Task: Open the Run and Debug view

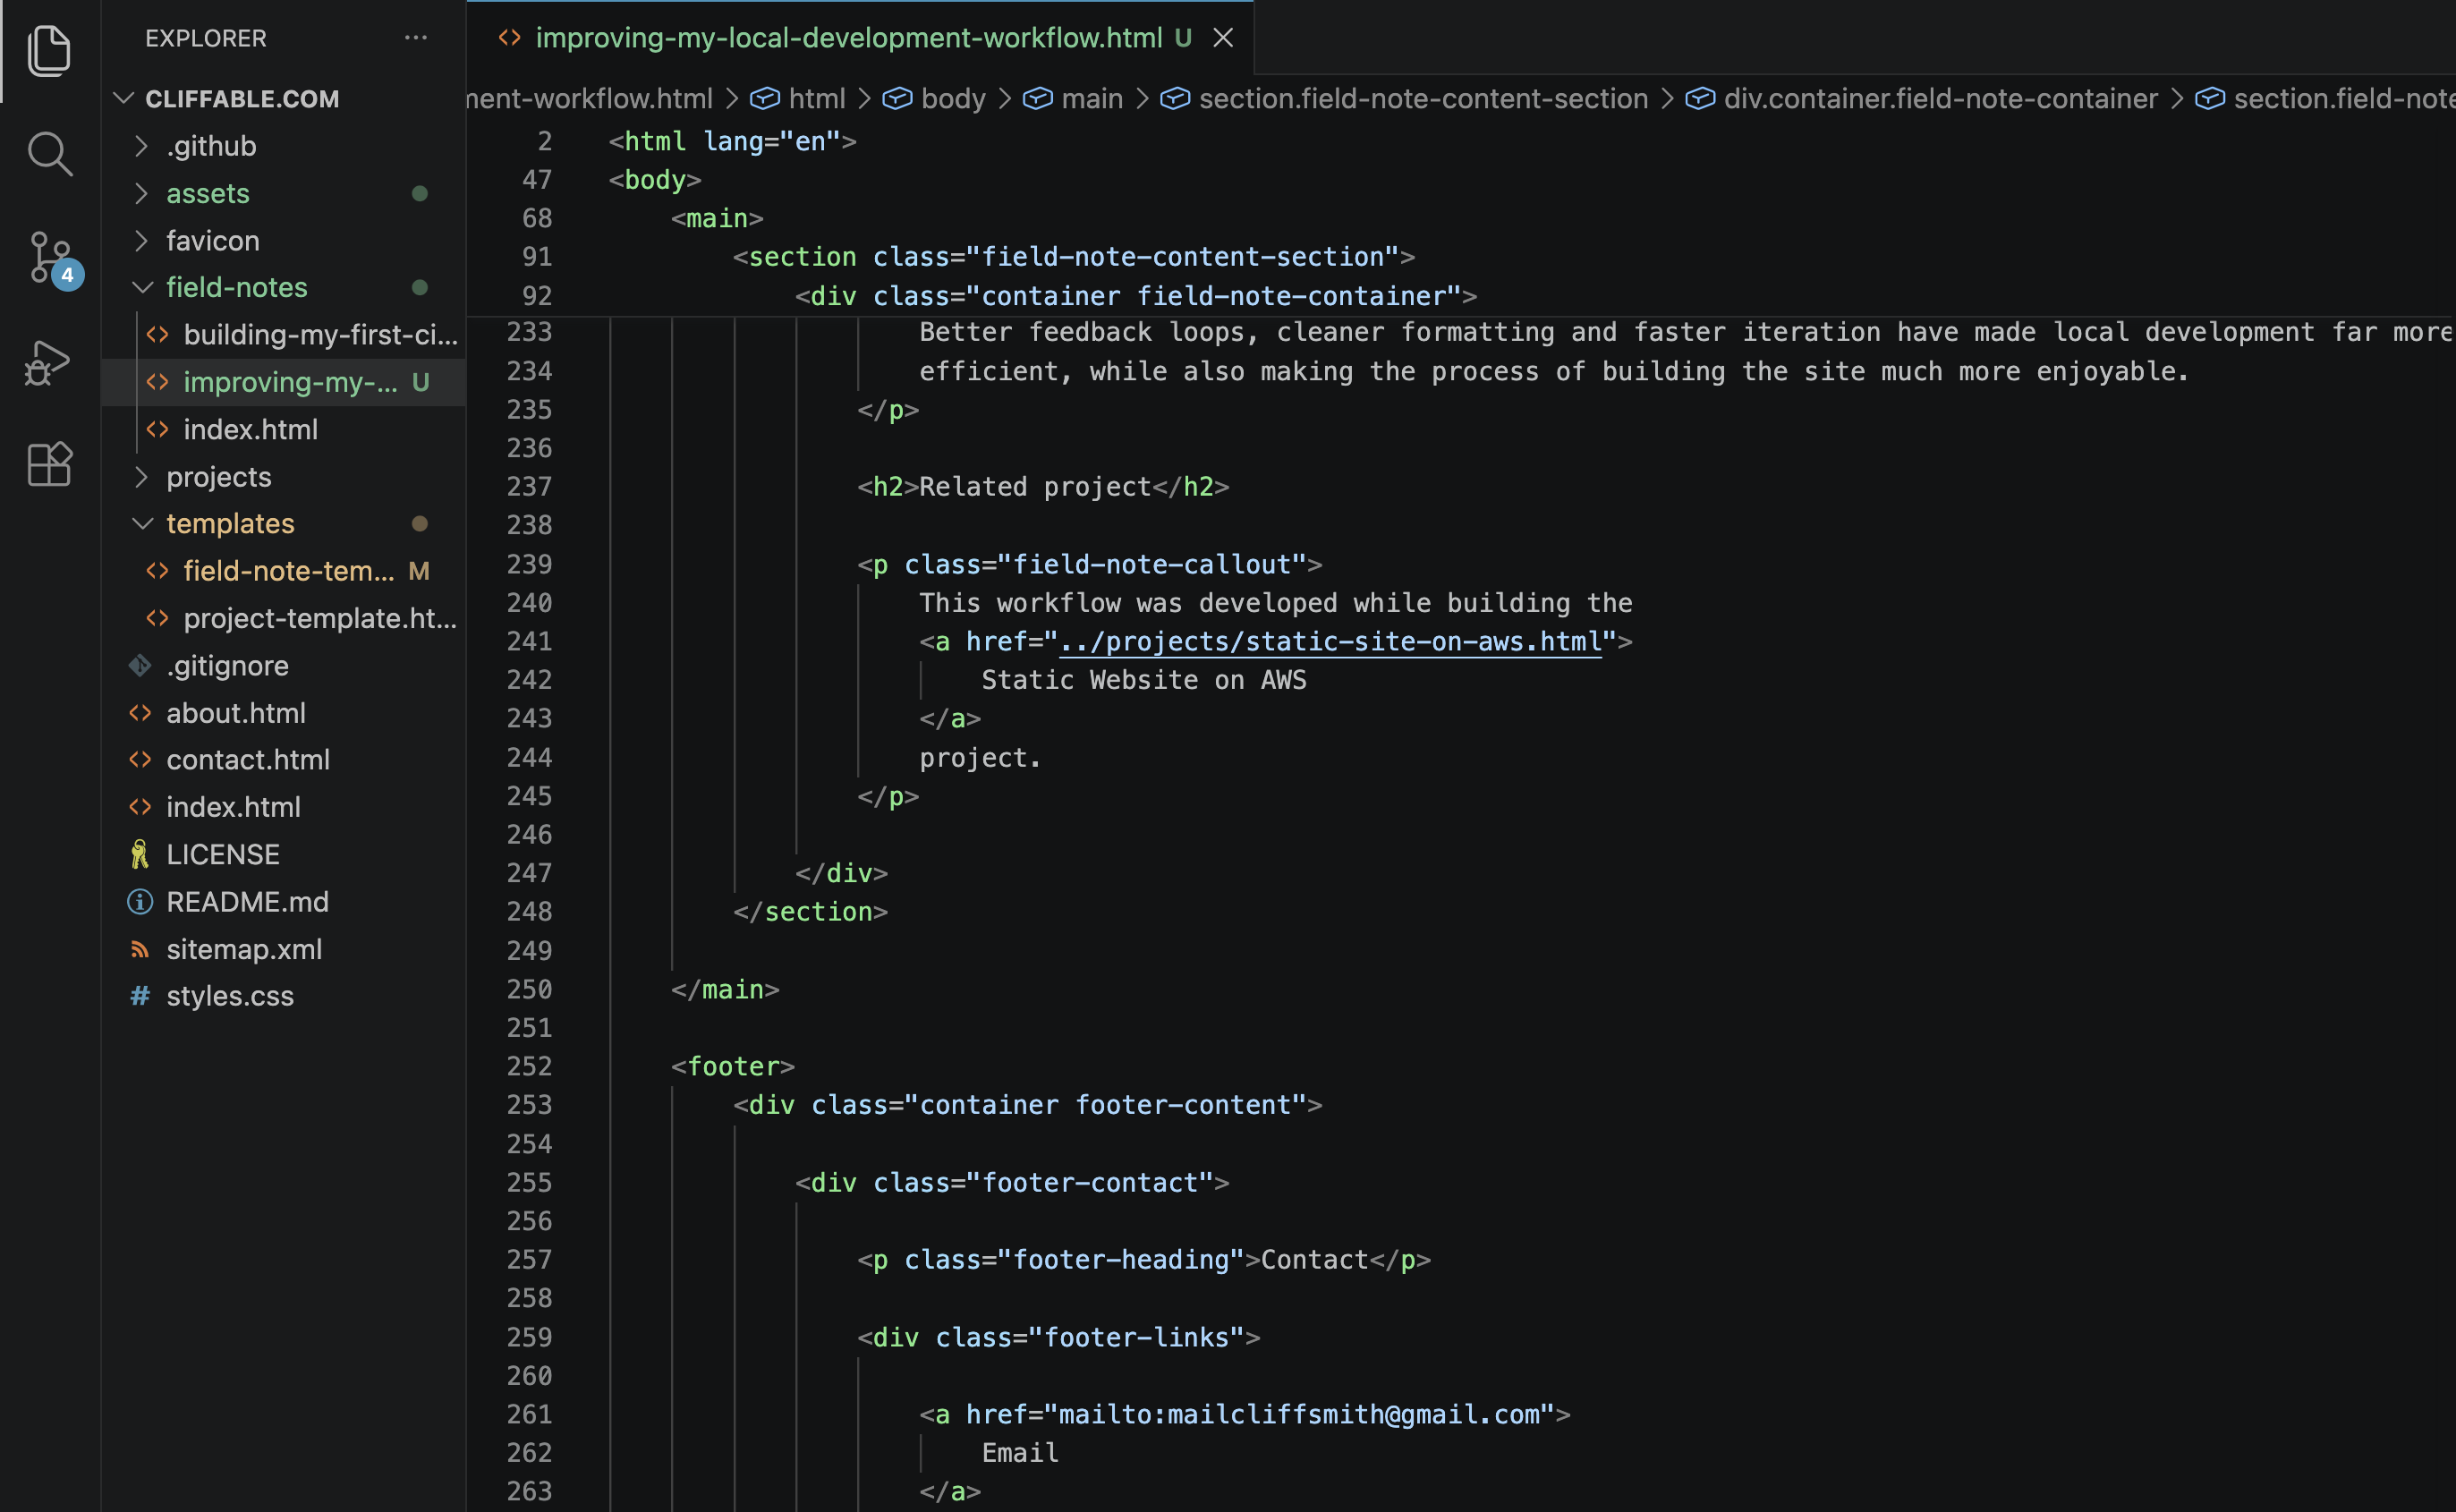Action: 49,362
